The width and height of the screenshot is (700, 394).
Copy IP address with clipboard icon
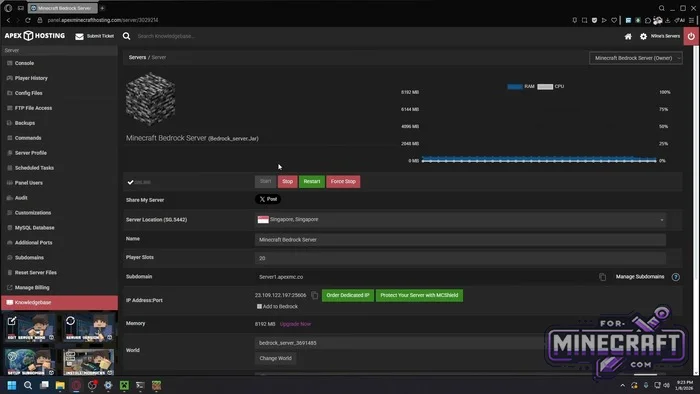pos(314,295)
